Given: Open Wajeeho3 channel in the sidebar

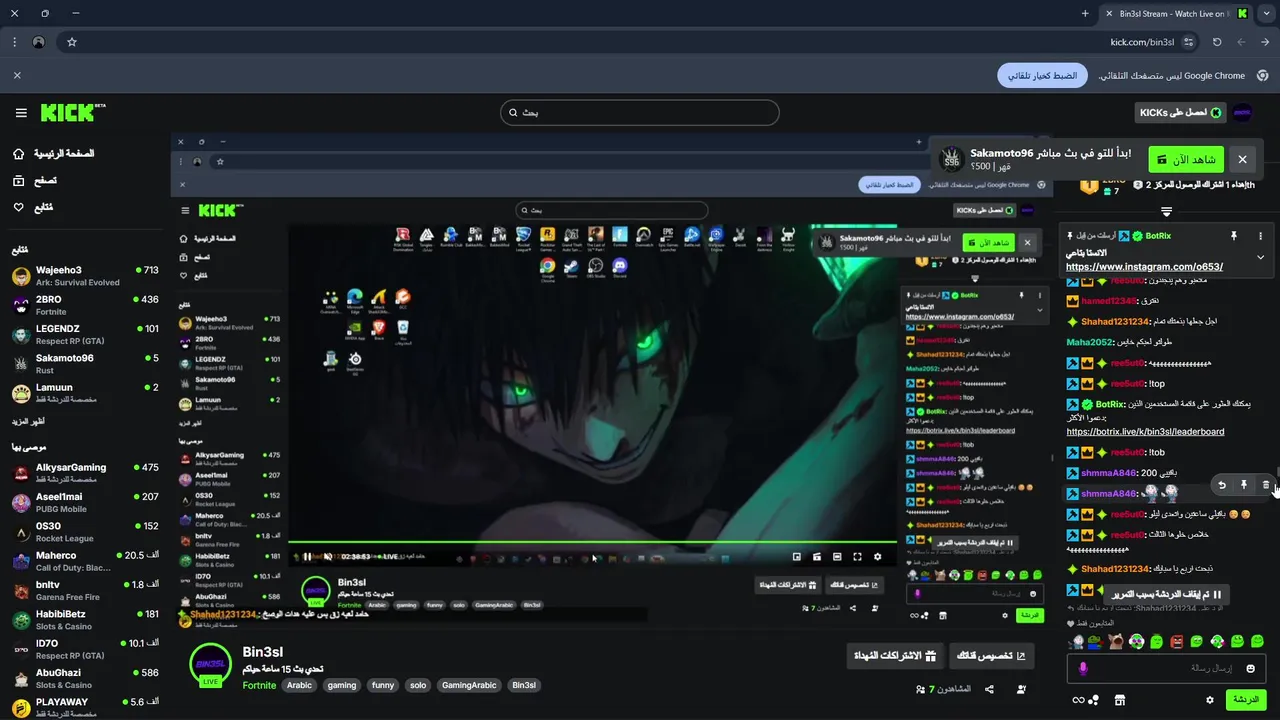Looking at the screenshot, I should pyautogui.click(x=85, y=276).
